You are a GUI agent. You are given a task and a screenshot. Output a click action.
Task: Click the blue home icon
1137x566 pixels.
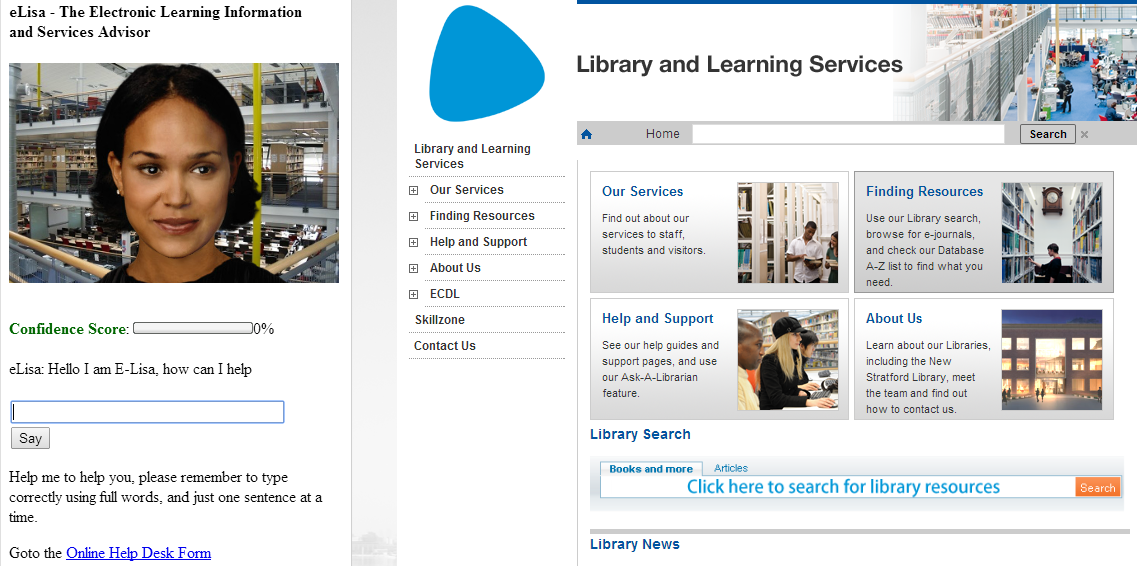(x=587, y=134)
